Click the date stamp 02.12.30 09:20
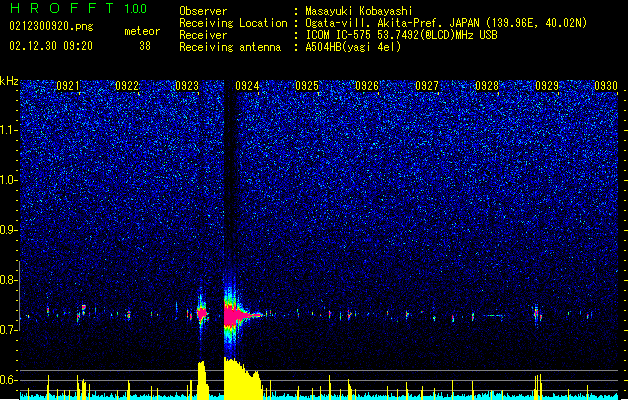The width and height of the screenshot is (629, 400). 51,46
